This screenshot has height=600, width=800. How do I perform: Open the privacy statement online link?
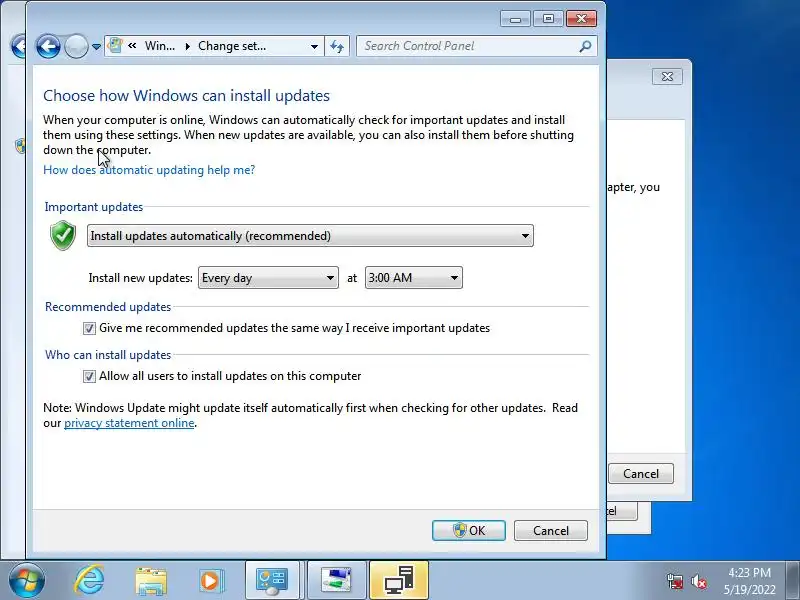point(129,423)
